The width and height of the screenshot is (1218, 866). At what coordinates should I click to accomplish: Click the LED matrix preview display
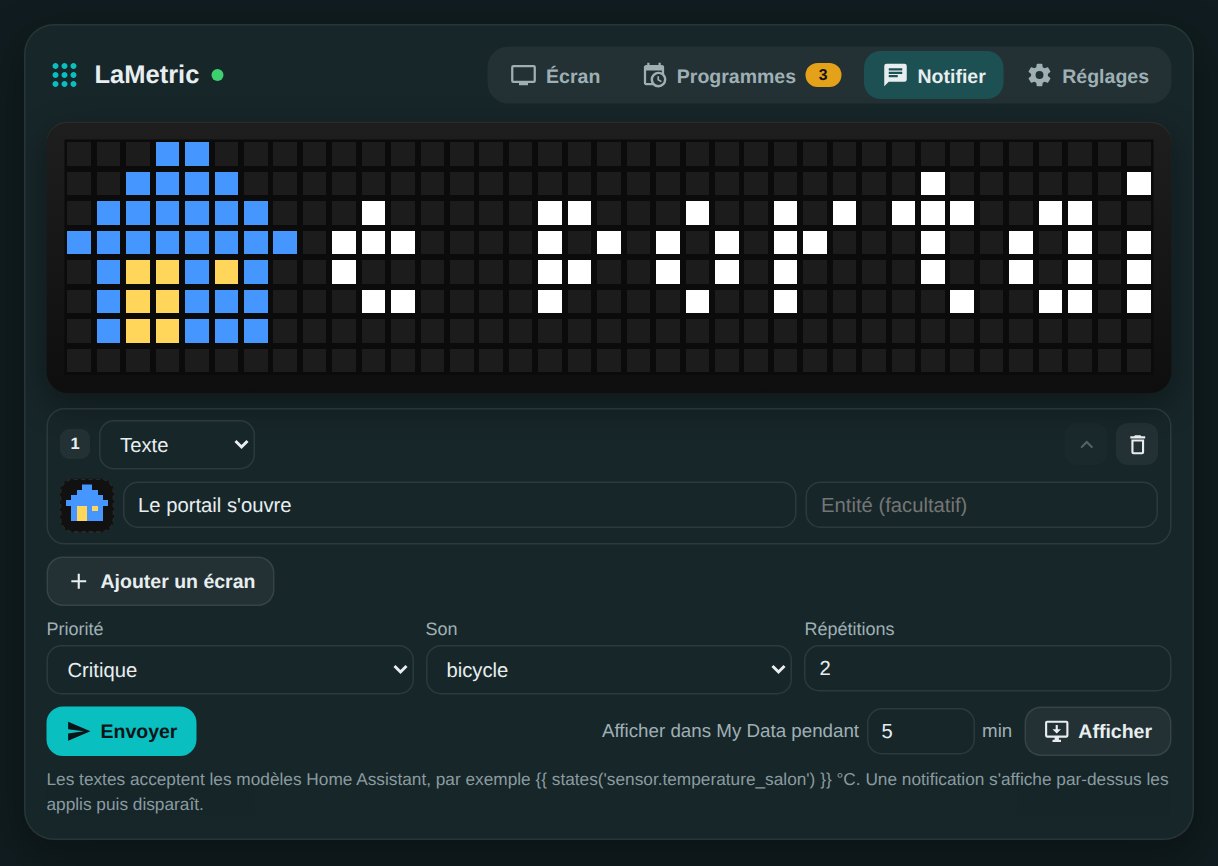pyautogui.click(x=609, y=257)
